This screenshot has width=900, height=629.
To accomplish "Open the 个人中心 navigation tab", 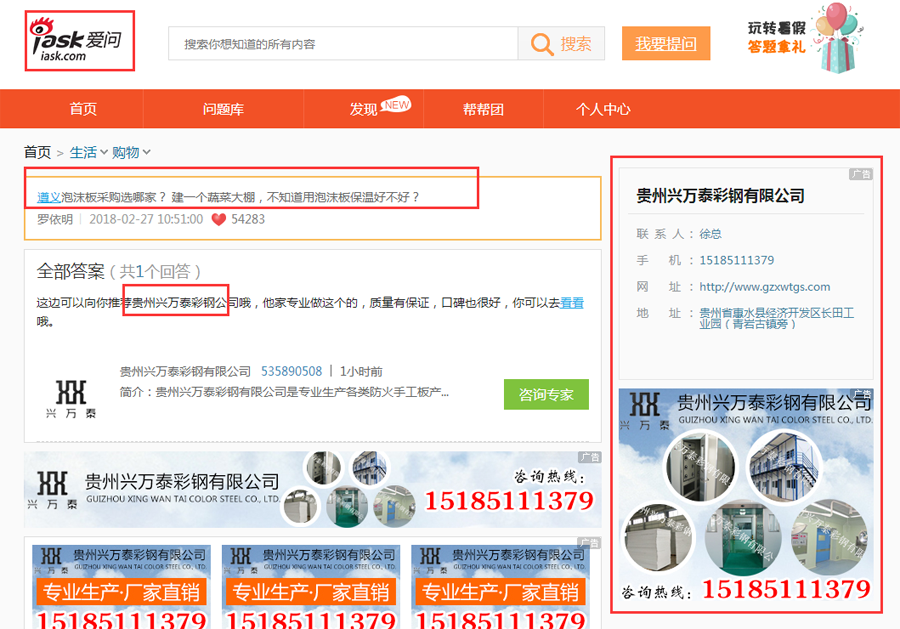I will pyautogui.click(x=603, y=109).
